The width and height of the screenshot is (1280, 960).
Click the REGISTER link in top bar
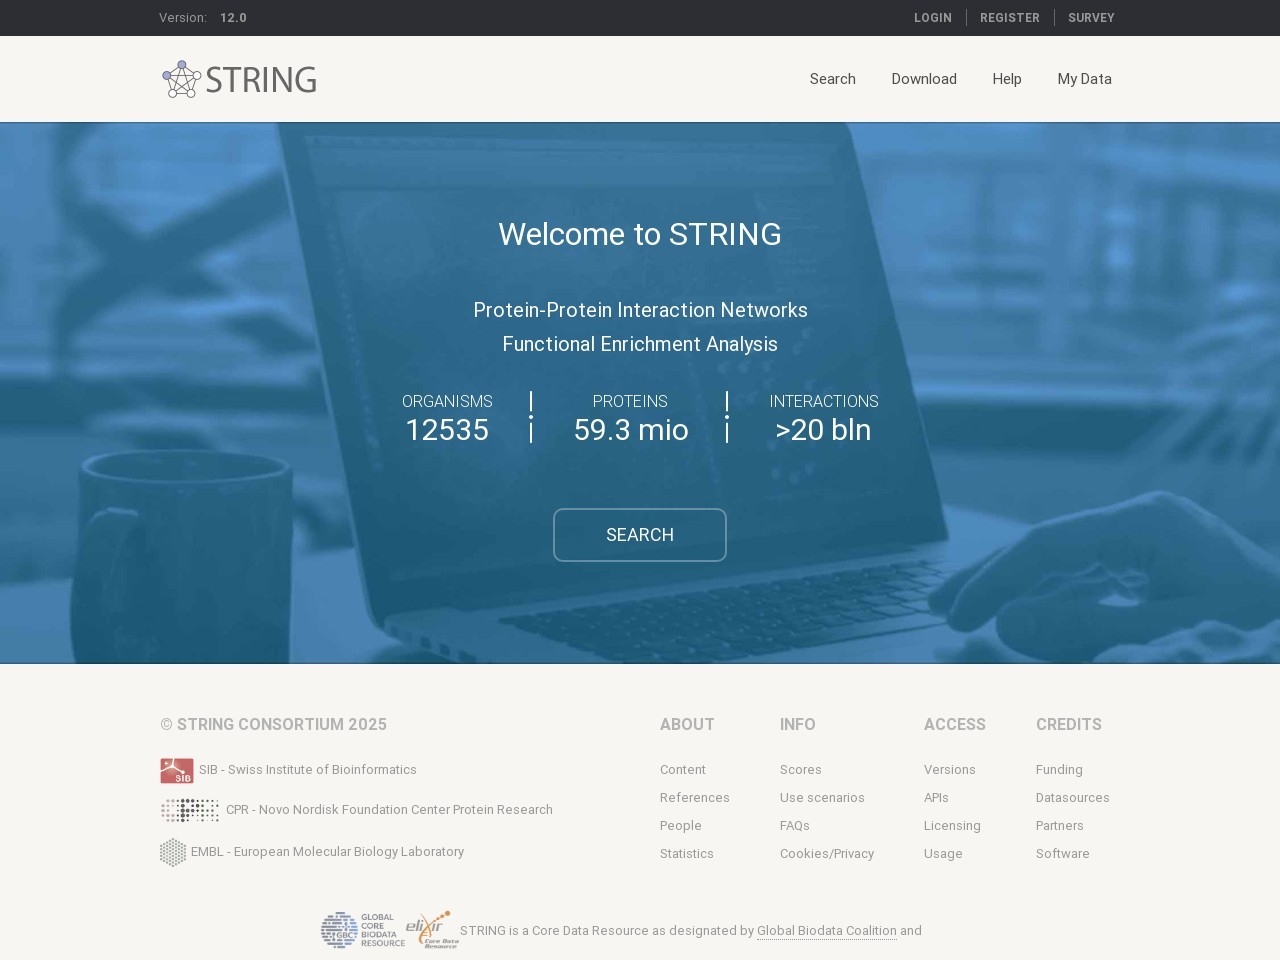(x=1010, y=18)
